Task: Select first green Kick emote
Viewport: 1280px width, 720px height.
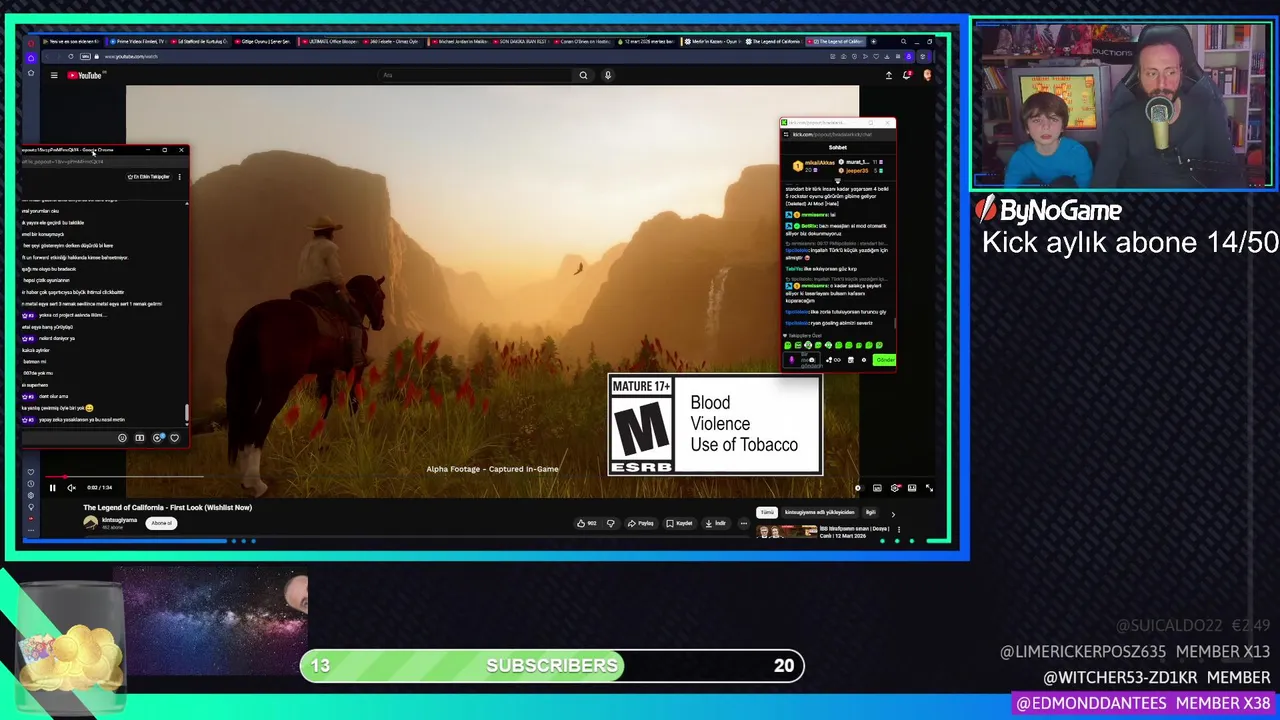Action: pyautogui.click(x=789, y=346)
